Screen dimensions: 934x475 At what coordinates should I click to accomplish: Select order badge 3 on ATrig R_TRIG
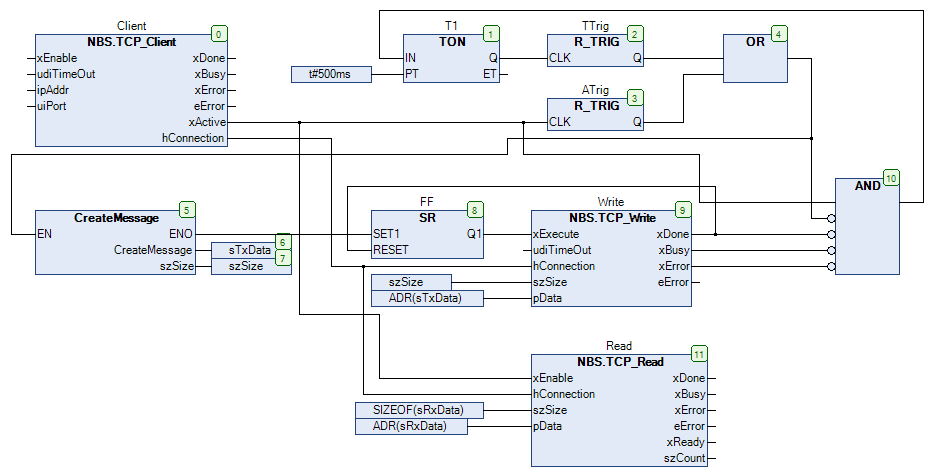tap(635, 97)
